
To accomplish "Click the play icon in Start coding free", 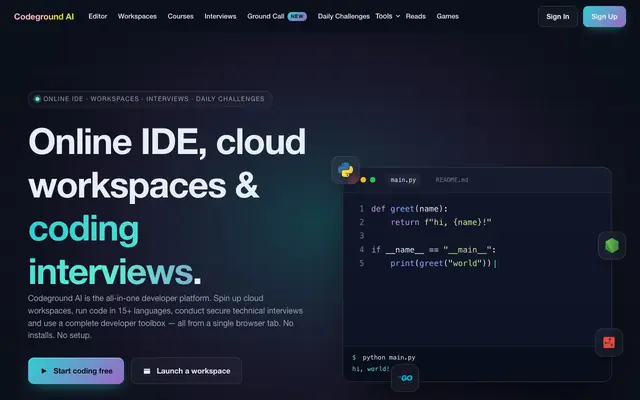I will [x=44, y=371].
